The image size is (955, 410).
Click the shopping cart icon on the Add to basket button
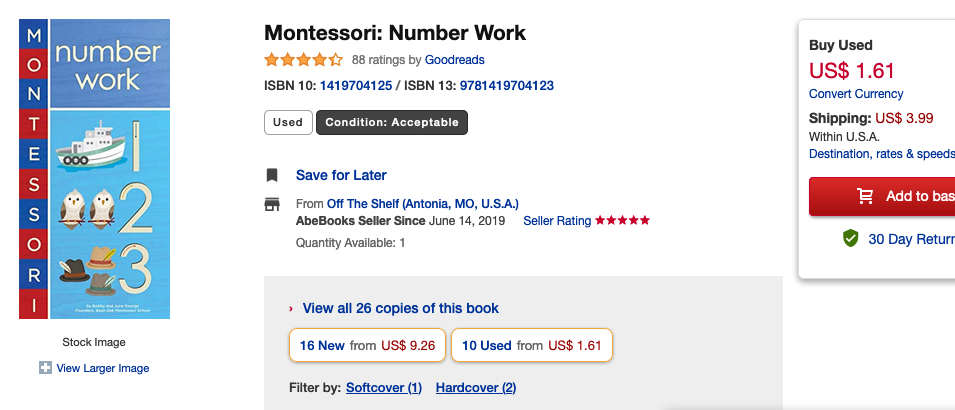coord(865,196)
